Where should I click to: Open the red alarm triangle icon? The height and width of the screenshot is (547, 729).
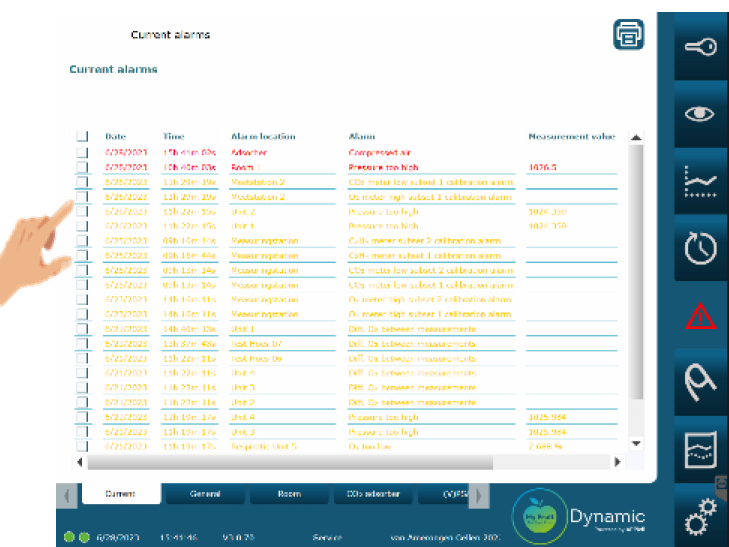click(698, 316)
